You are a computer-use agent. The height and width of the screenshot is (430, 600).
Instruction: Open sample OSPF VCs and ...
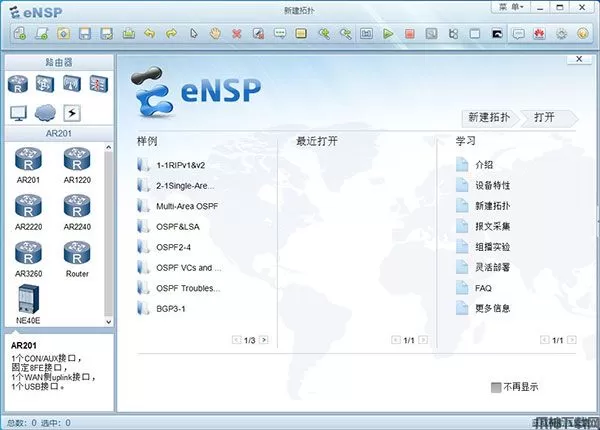pyautogui.click(x=179, y=268)
